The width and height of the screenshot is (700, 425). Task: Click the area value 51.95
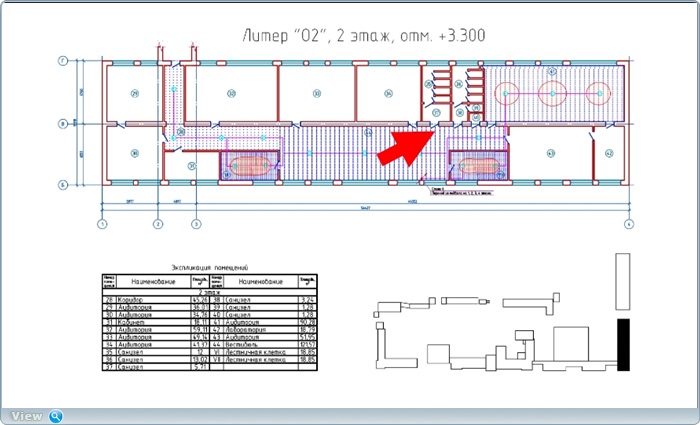(308, 337)
